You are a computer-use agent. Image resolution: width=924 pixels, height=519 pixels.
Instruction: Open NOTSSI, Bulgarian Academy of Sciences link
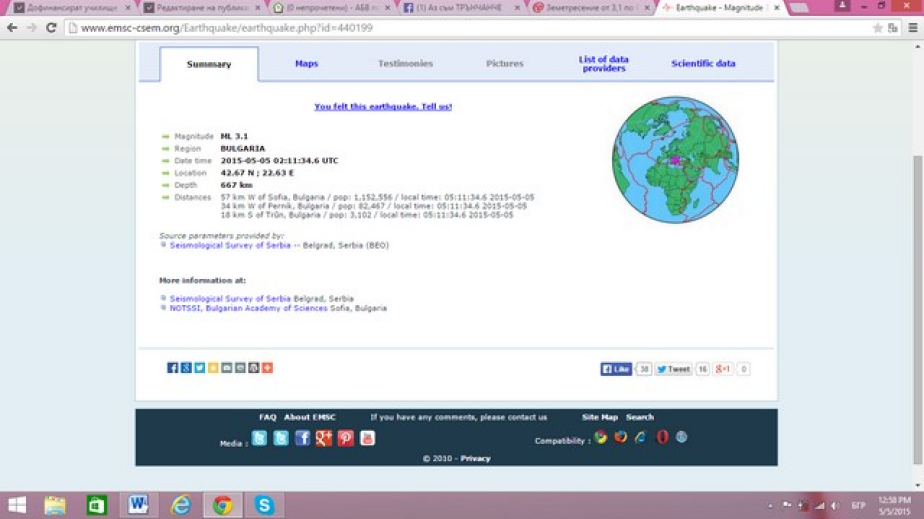[248, 309]
